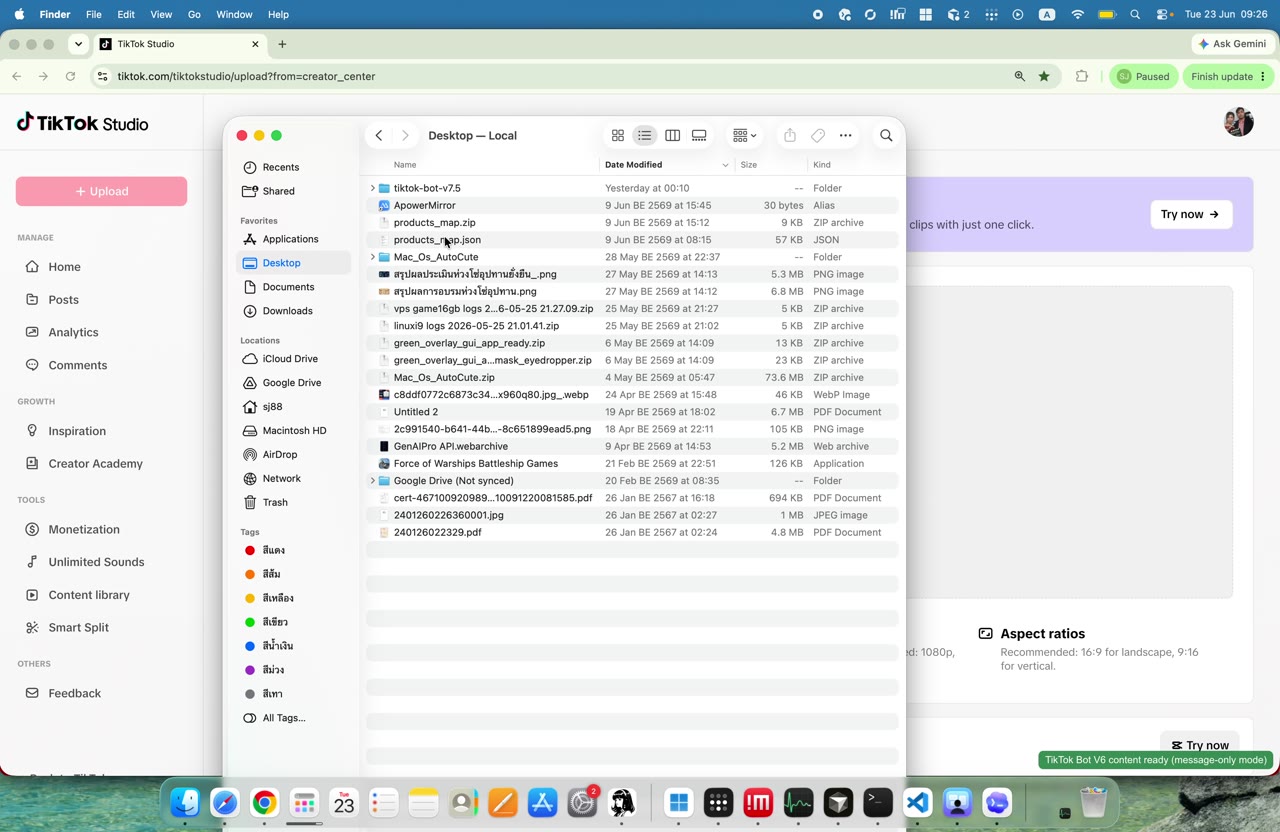
Task: Click the zoom magnifier icon in address bar
Action: [x=1019, y=76]
